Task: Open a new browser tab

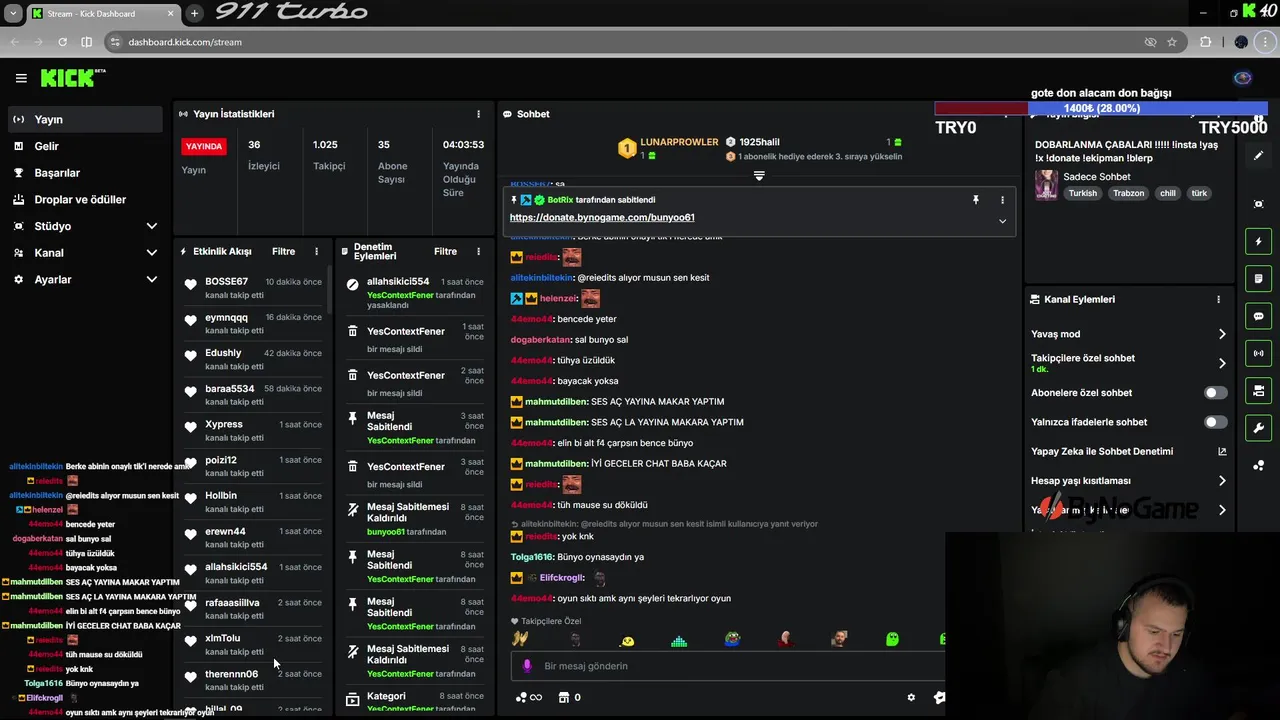Action: click(194, 13)
